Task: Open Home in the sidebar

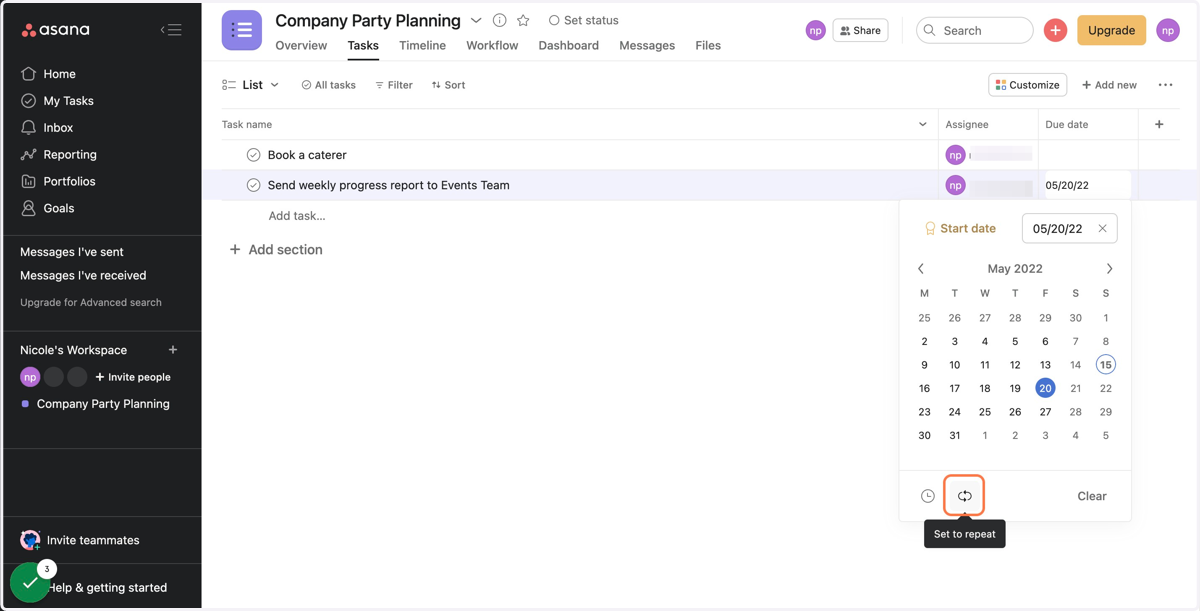Action: 48,74
